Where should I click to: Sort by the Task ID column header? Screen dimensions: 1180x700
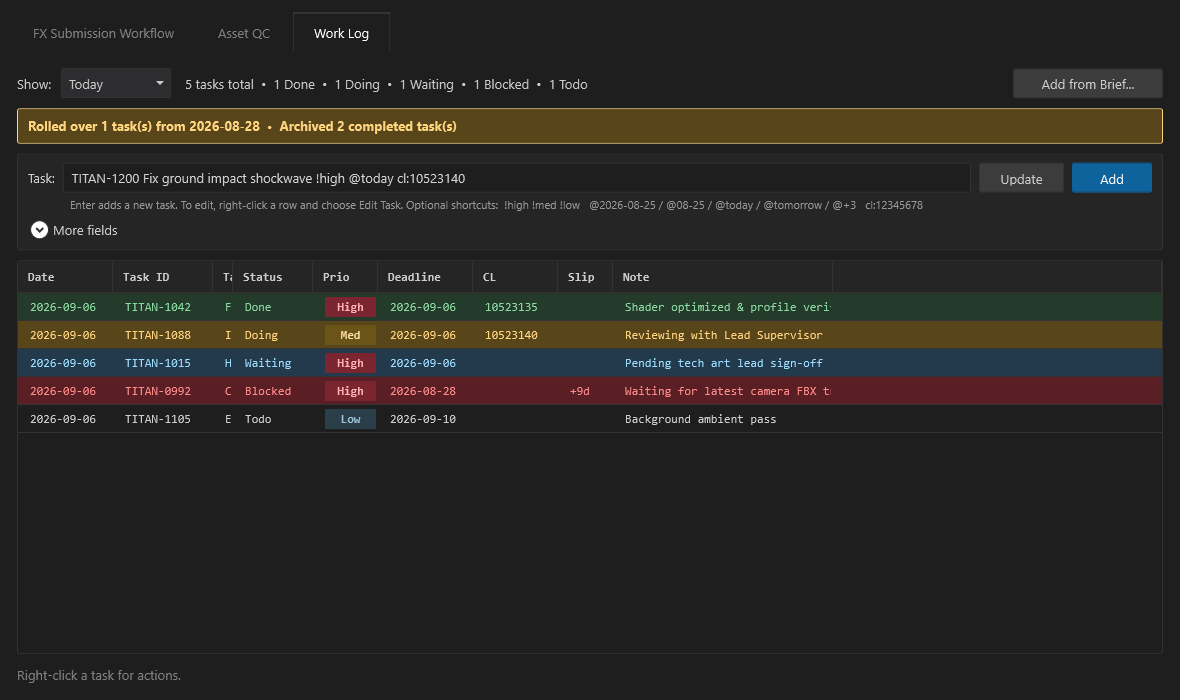tap(163, 277)
